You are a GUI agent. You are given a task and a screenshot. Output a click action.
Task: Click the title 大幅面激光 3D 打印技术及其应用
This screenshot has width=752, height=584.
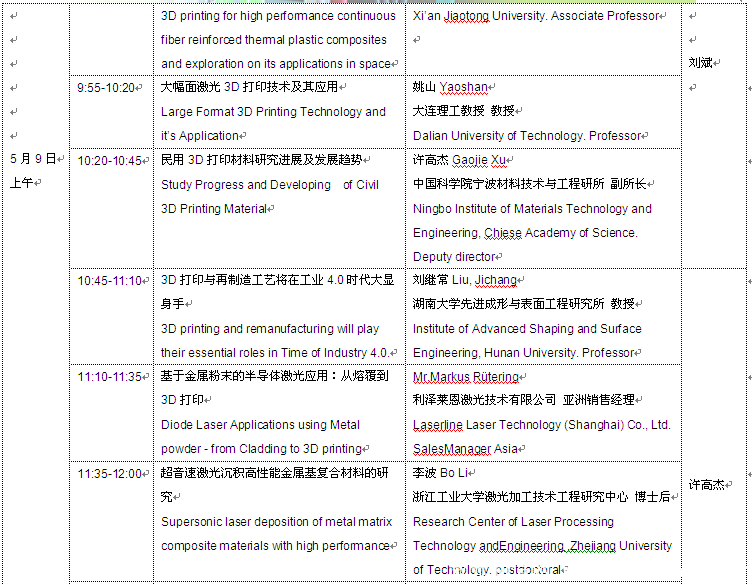249,87
